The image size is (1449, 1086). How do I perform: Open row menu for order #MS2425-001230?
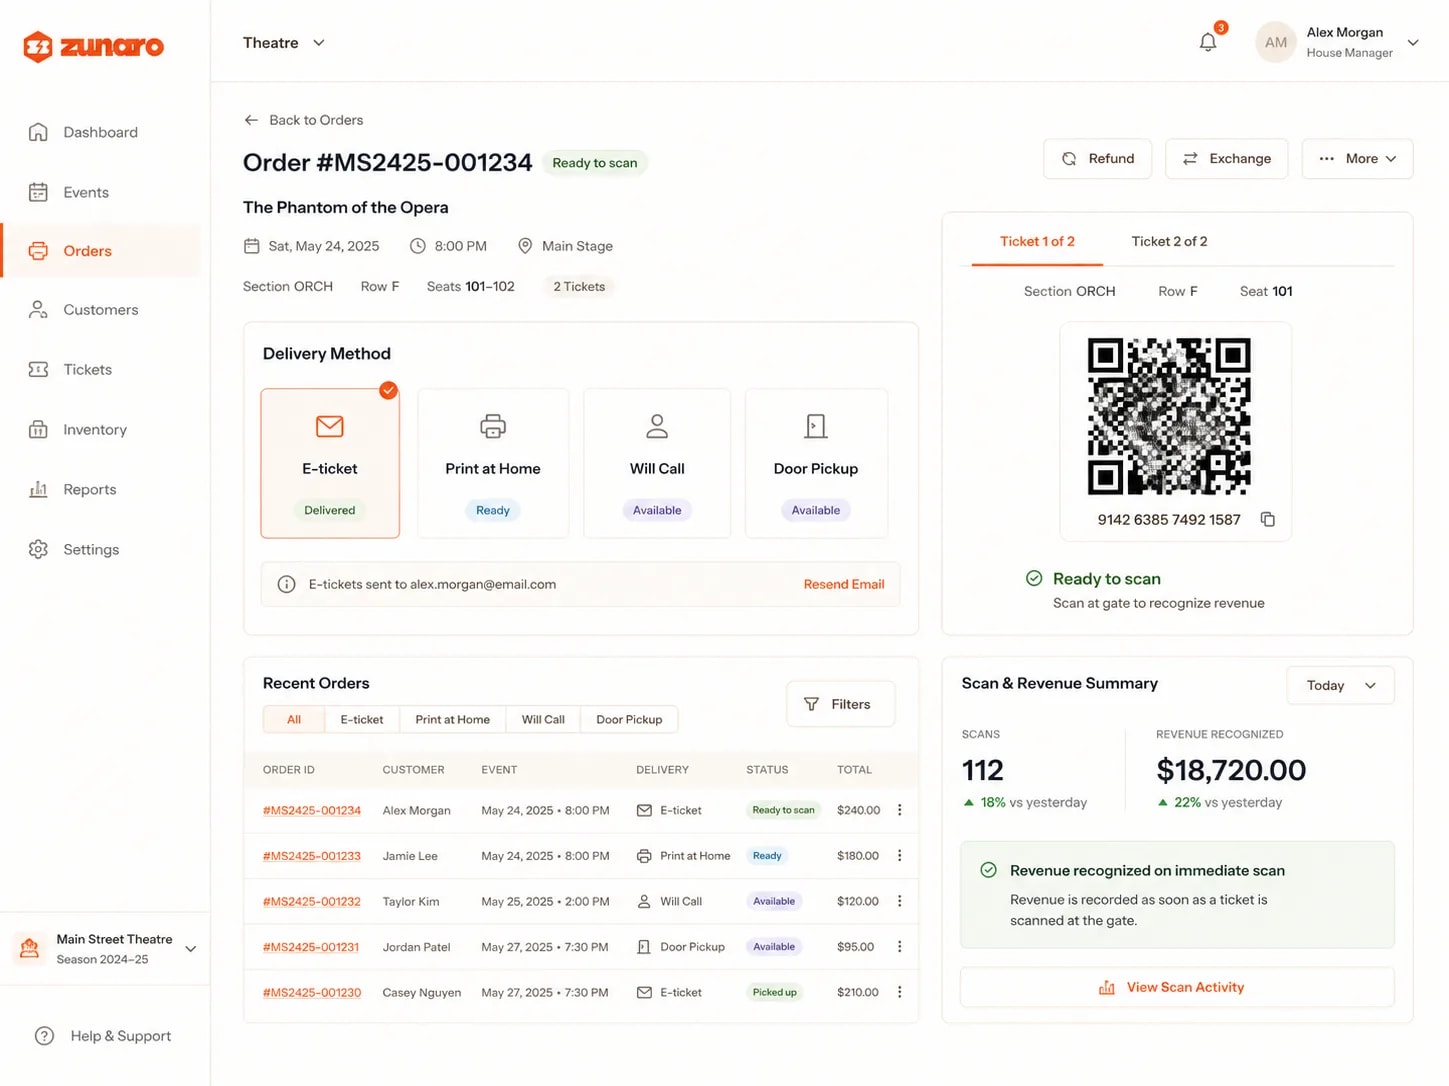coord(899,992)
